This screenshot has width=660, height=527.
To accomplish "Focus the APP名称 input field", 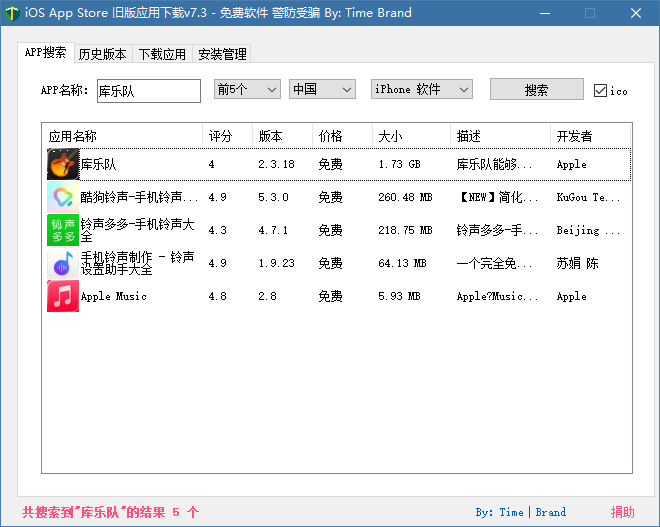I will (x=149, y=91).
